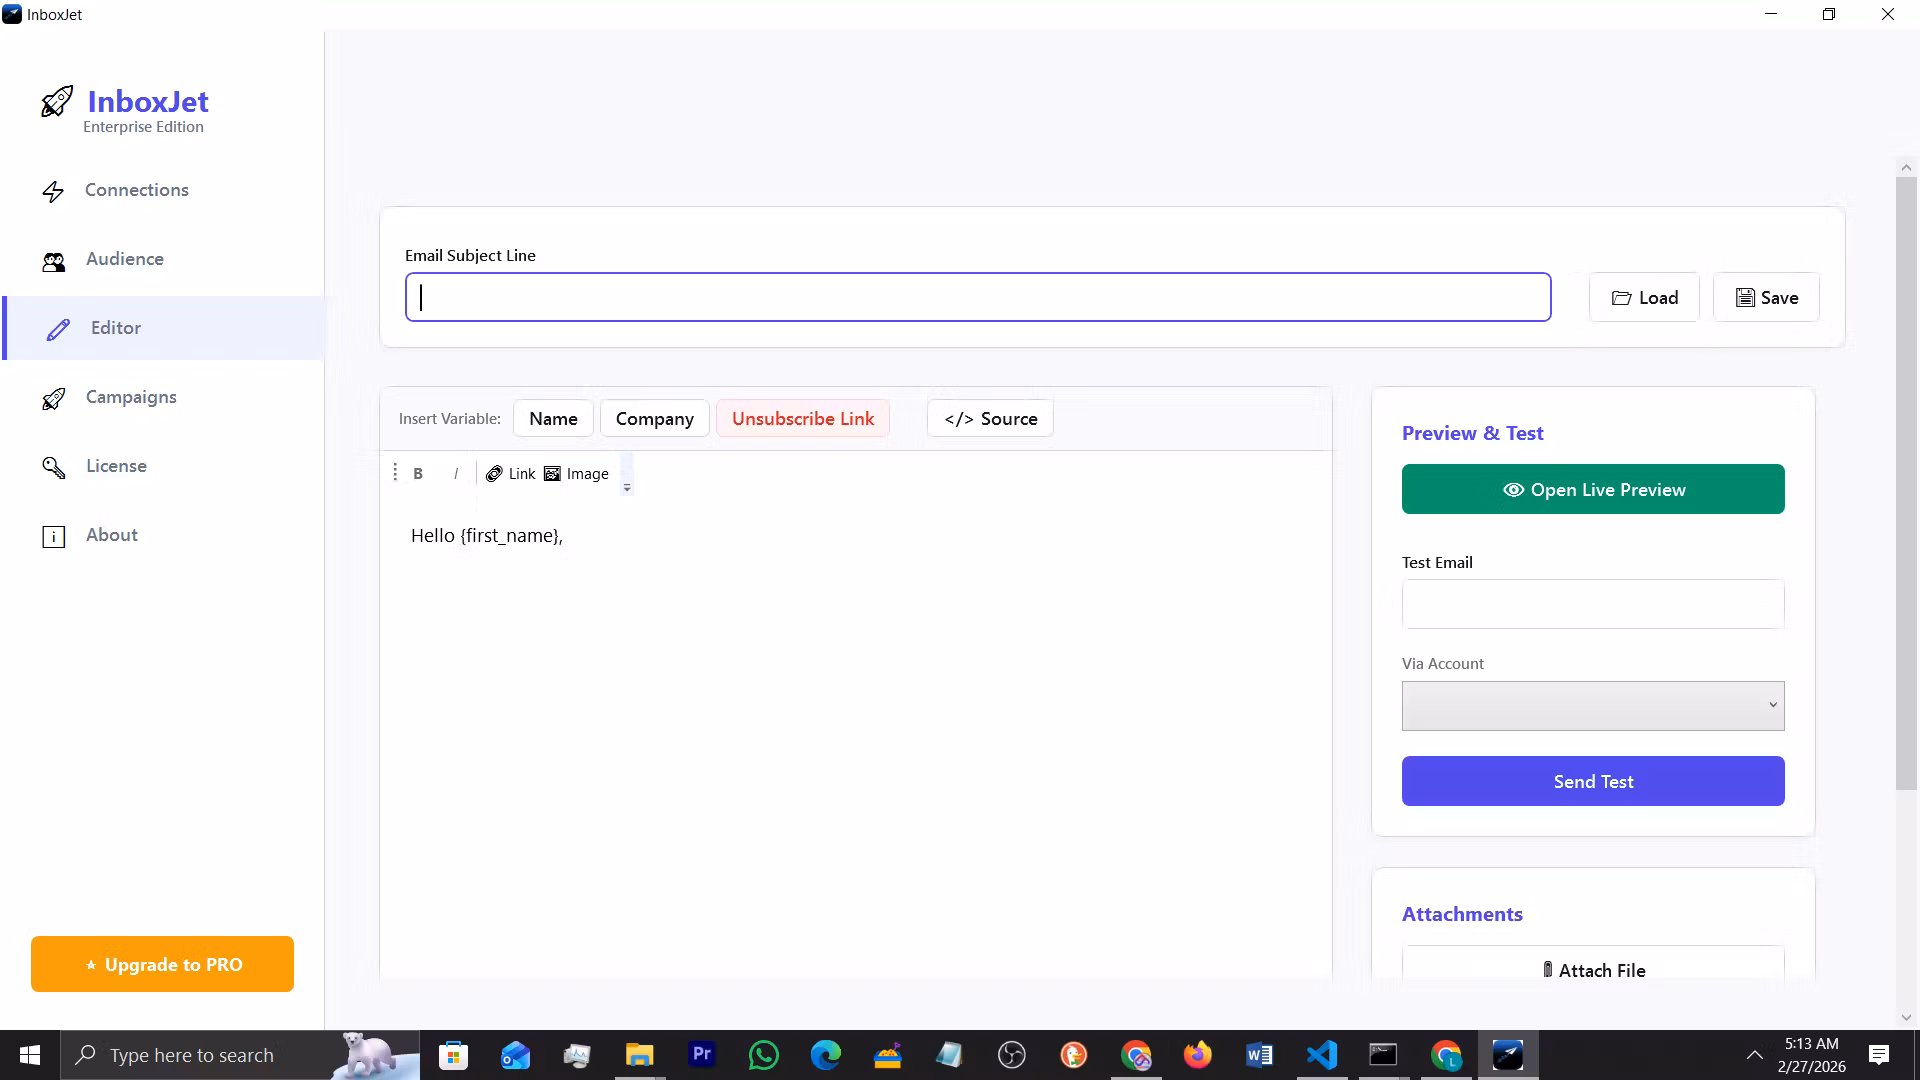Open OBS Studio from the taskbar
The height and width of the screenshot is (1080, 1920).
pos(1011,1055)
